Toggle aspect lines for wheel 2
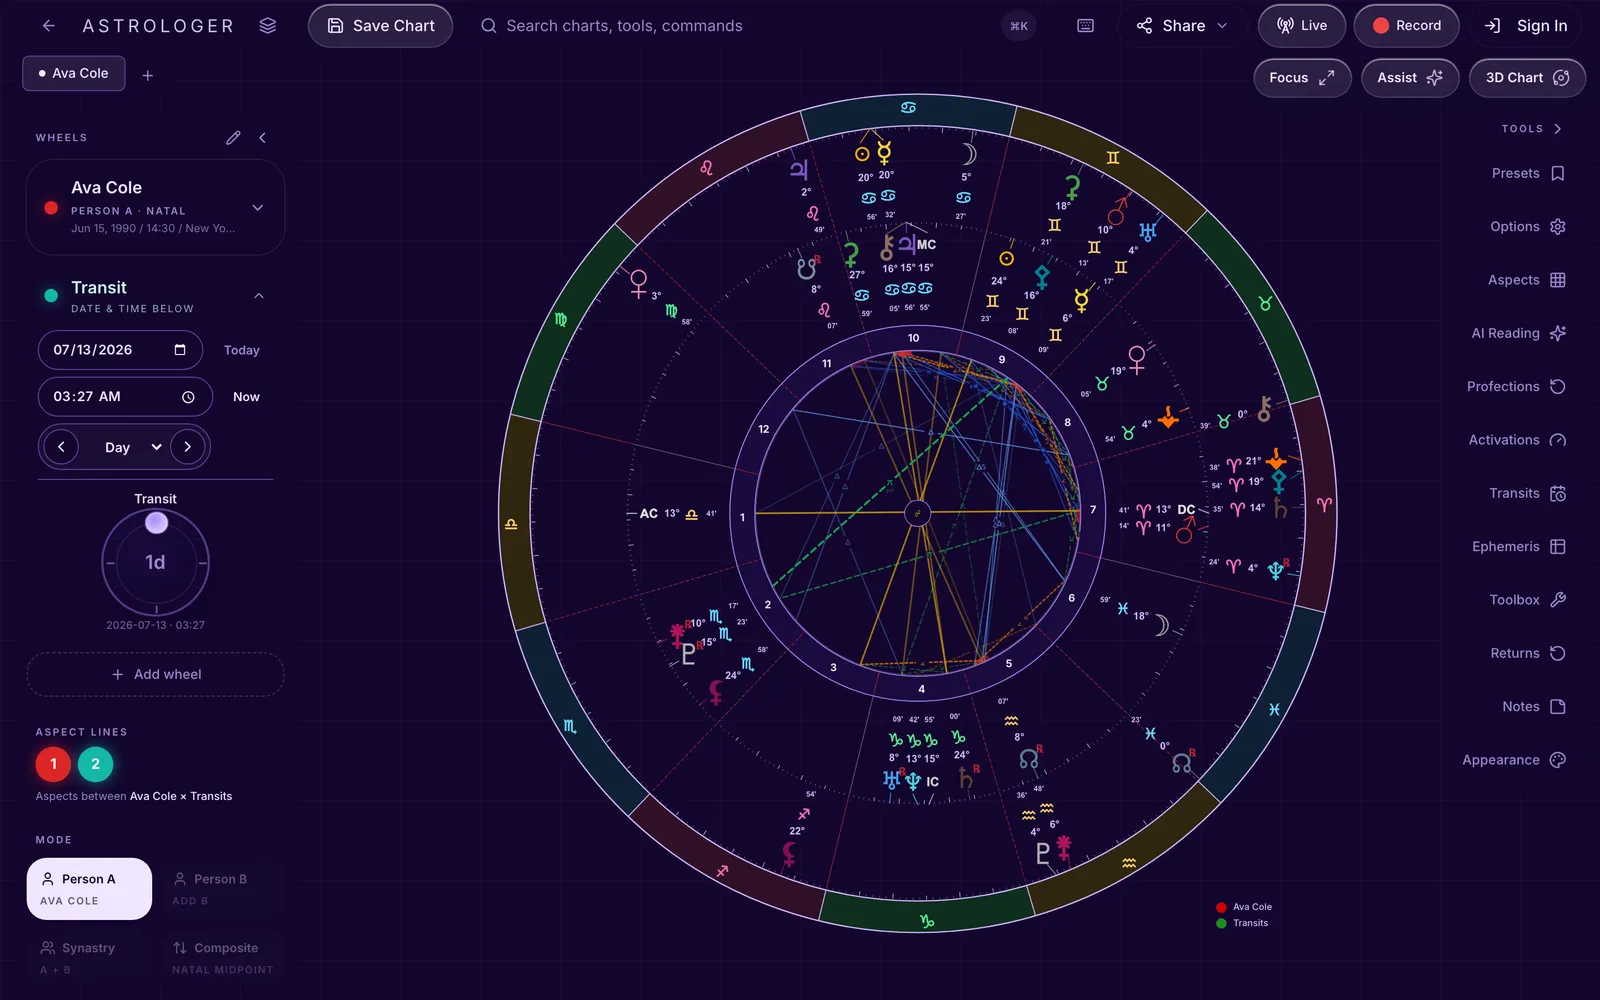 (x=95, y=764)
